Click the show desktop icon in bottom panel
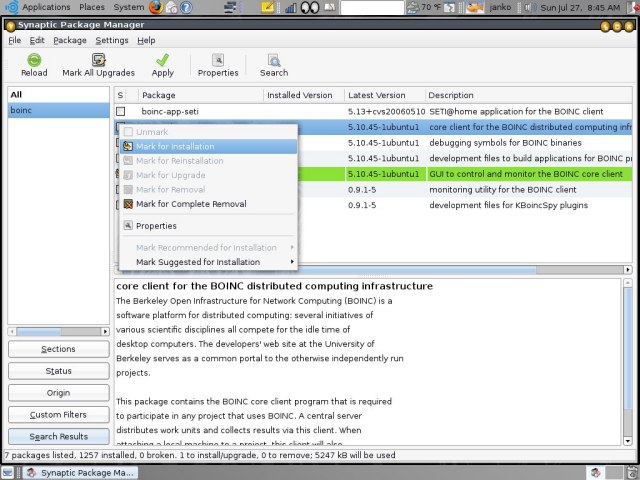 [7, 472]
